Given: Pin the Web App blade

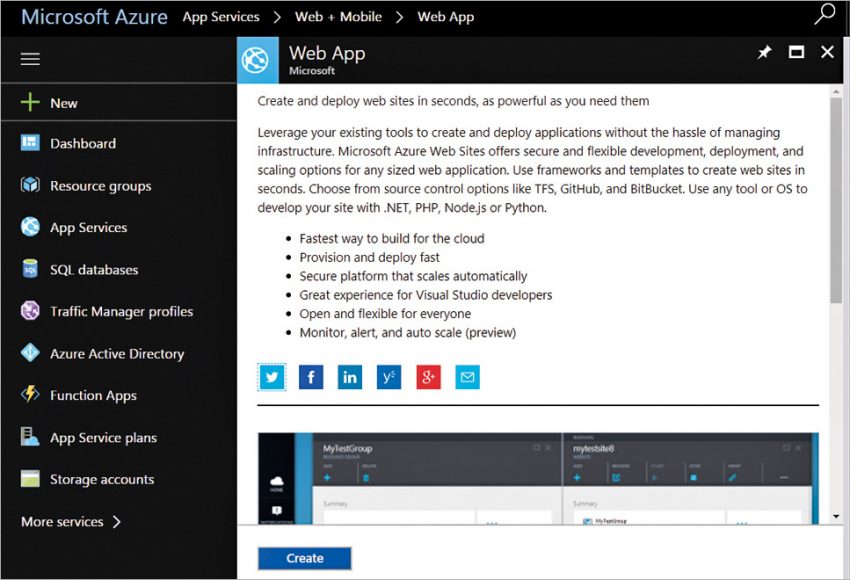Looking at the screenshot, I should pos(764,52).
